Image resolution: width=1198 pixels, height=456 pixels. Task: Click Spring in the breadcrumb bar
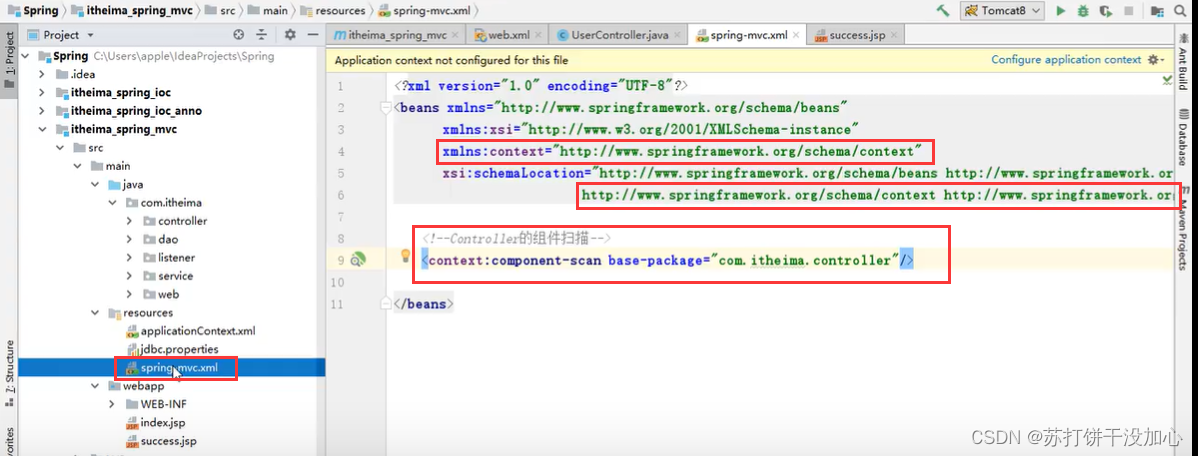[34, 11]
